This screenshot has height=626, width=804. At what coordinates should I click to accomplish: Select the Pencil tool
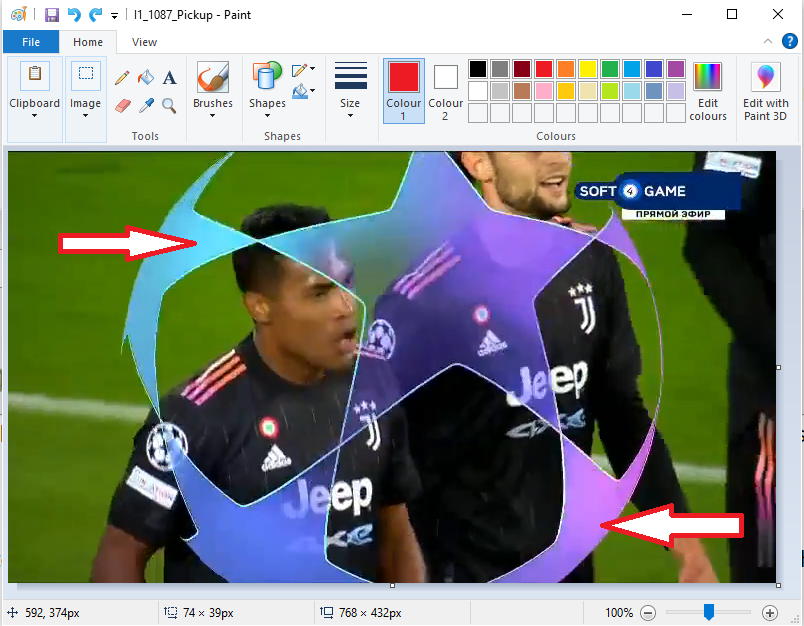click(x=122, y=77)
